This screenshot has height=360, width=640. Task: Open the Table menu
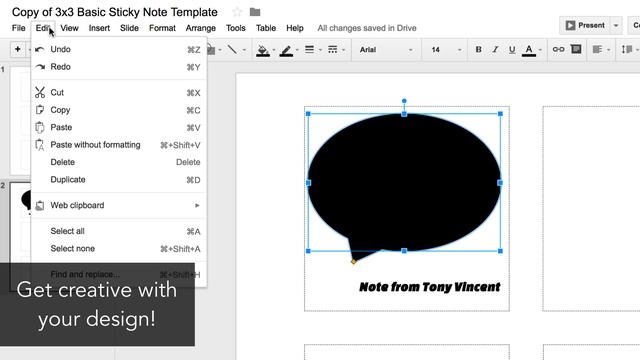pos(266,28)
